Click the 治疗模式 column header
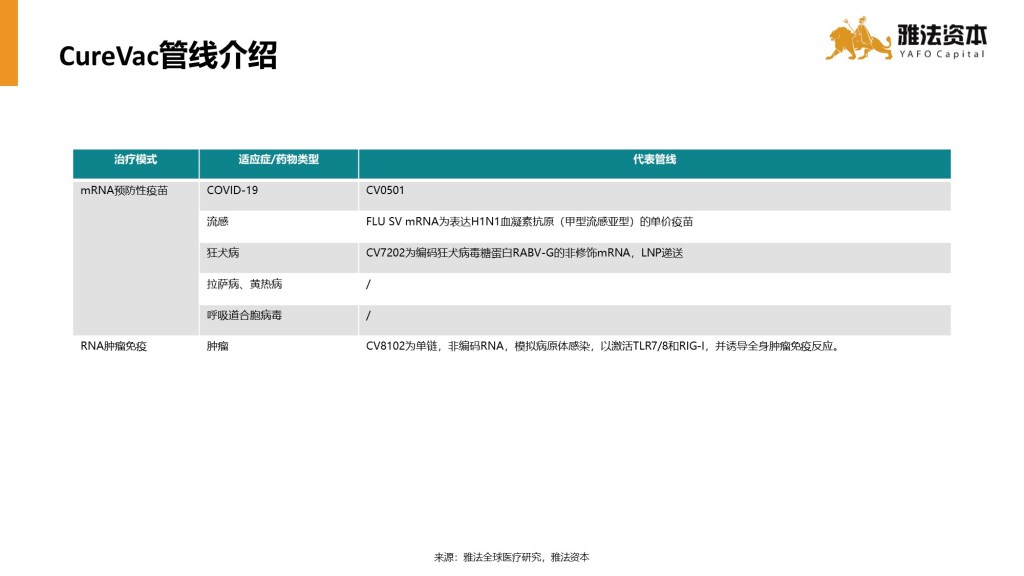The height and width of the screenshot is (576, 1024). tap(135, 160)
